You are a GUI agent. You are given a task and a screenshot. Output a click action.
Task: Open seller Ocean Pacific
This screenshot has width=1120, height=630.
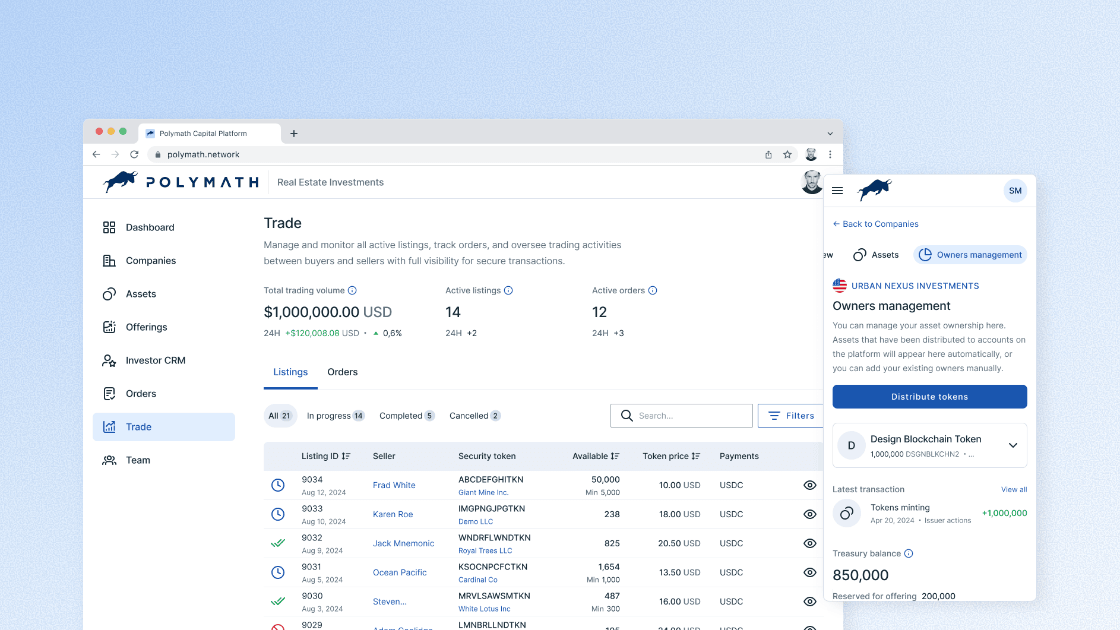point(399,572)
